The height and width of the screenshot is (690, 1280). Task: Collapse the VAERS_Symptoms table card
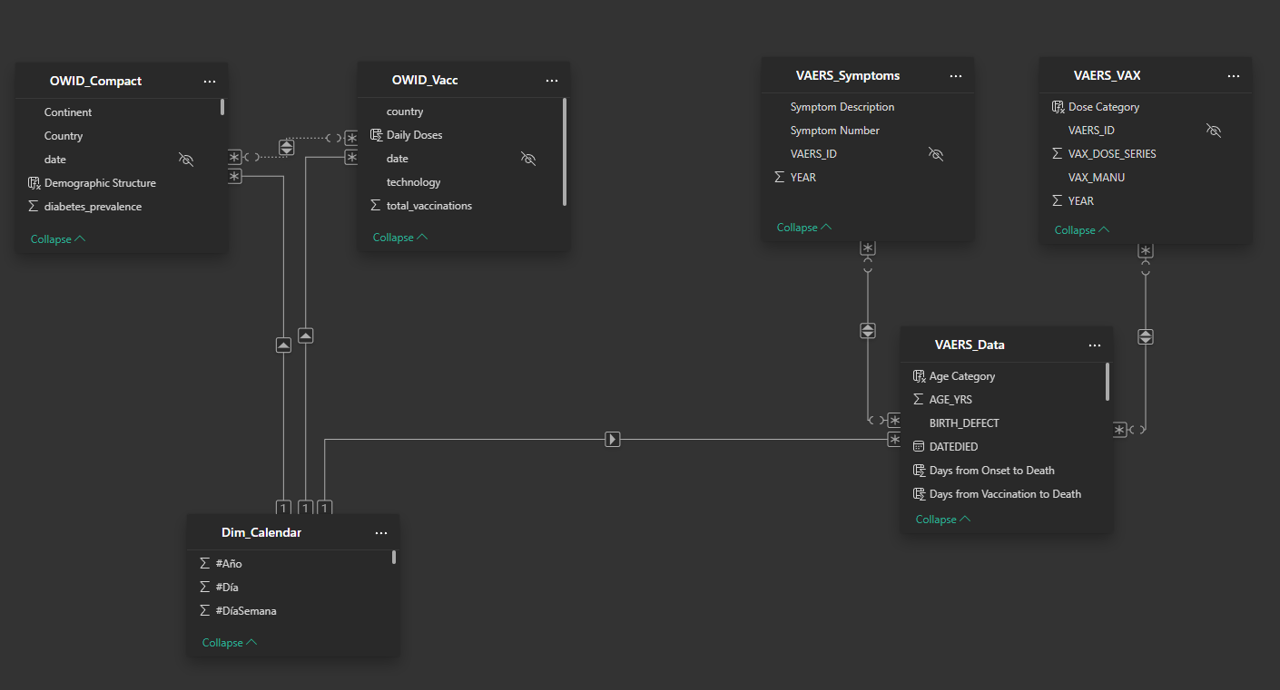point(804,227)
